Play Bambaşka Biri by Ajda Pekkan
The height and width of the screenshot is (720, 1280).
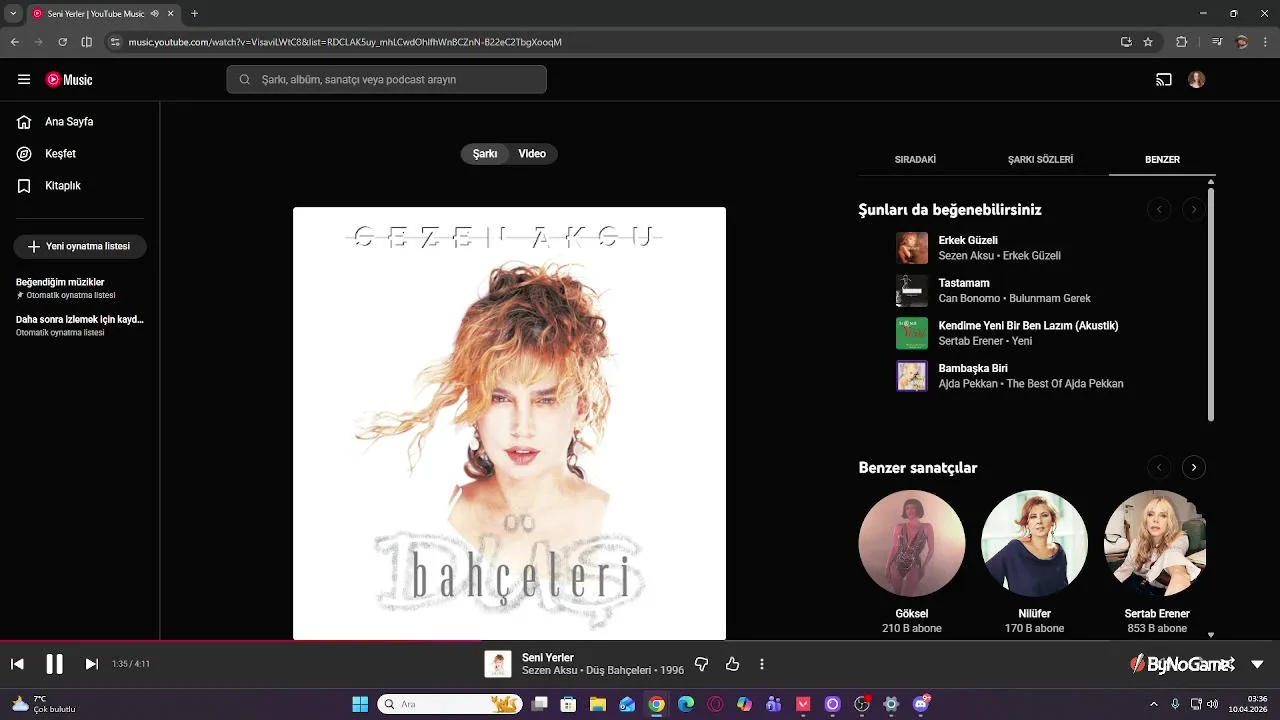coord(1030,376)
